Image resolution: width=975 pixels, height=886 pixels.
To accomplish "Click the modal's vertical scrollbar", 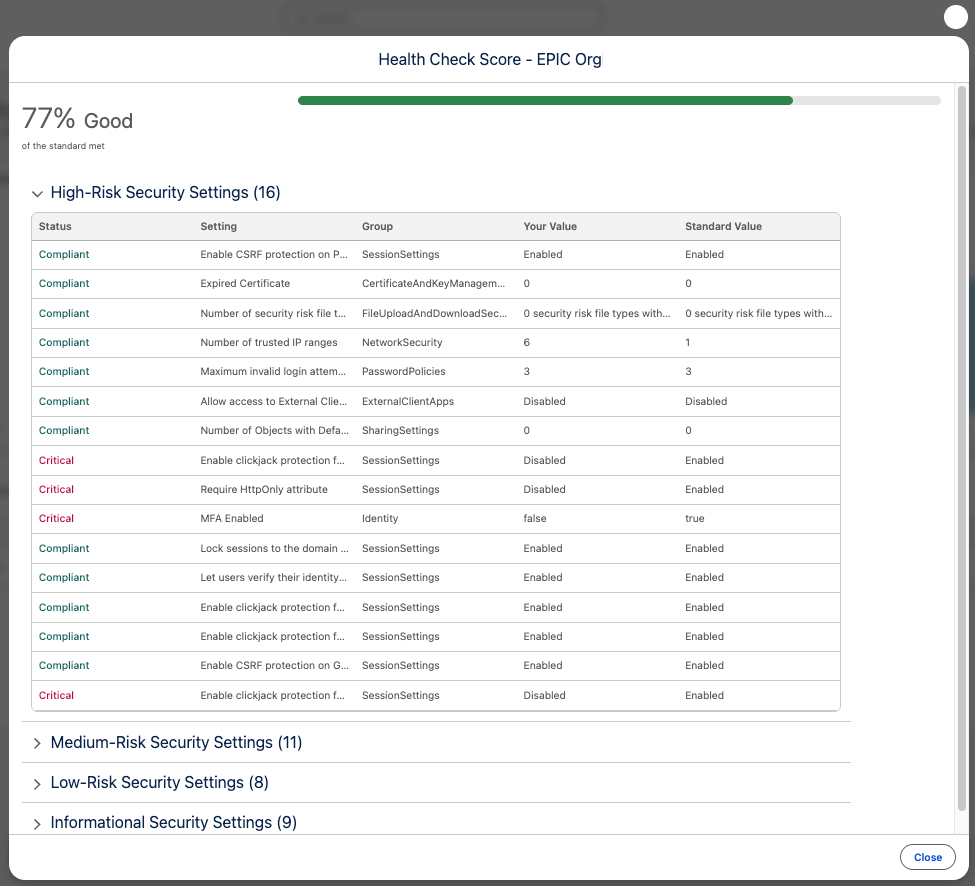I will coord(961,448).
